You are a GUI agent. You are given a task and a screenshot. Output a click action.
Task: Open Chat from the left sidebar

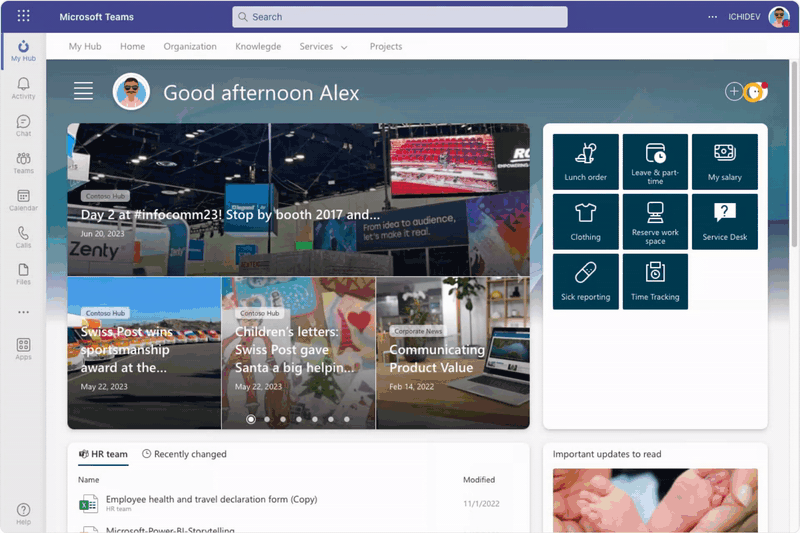point(23,125)
